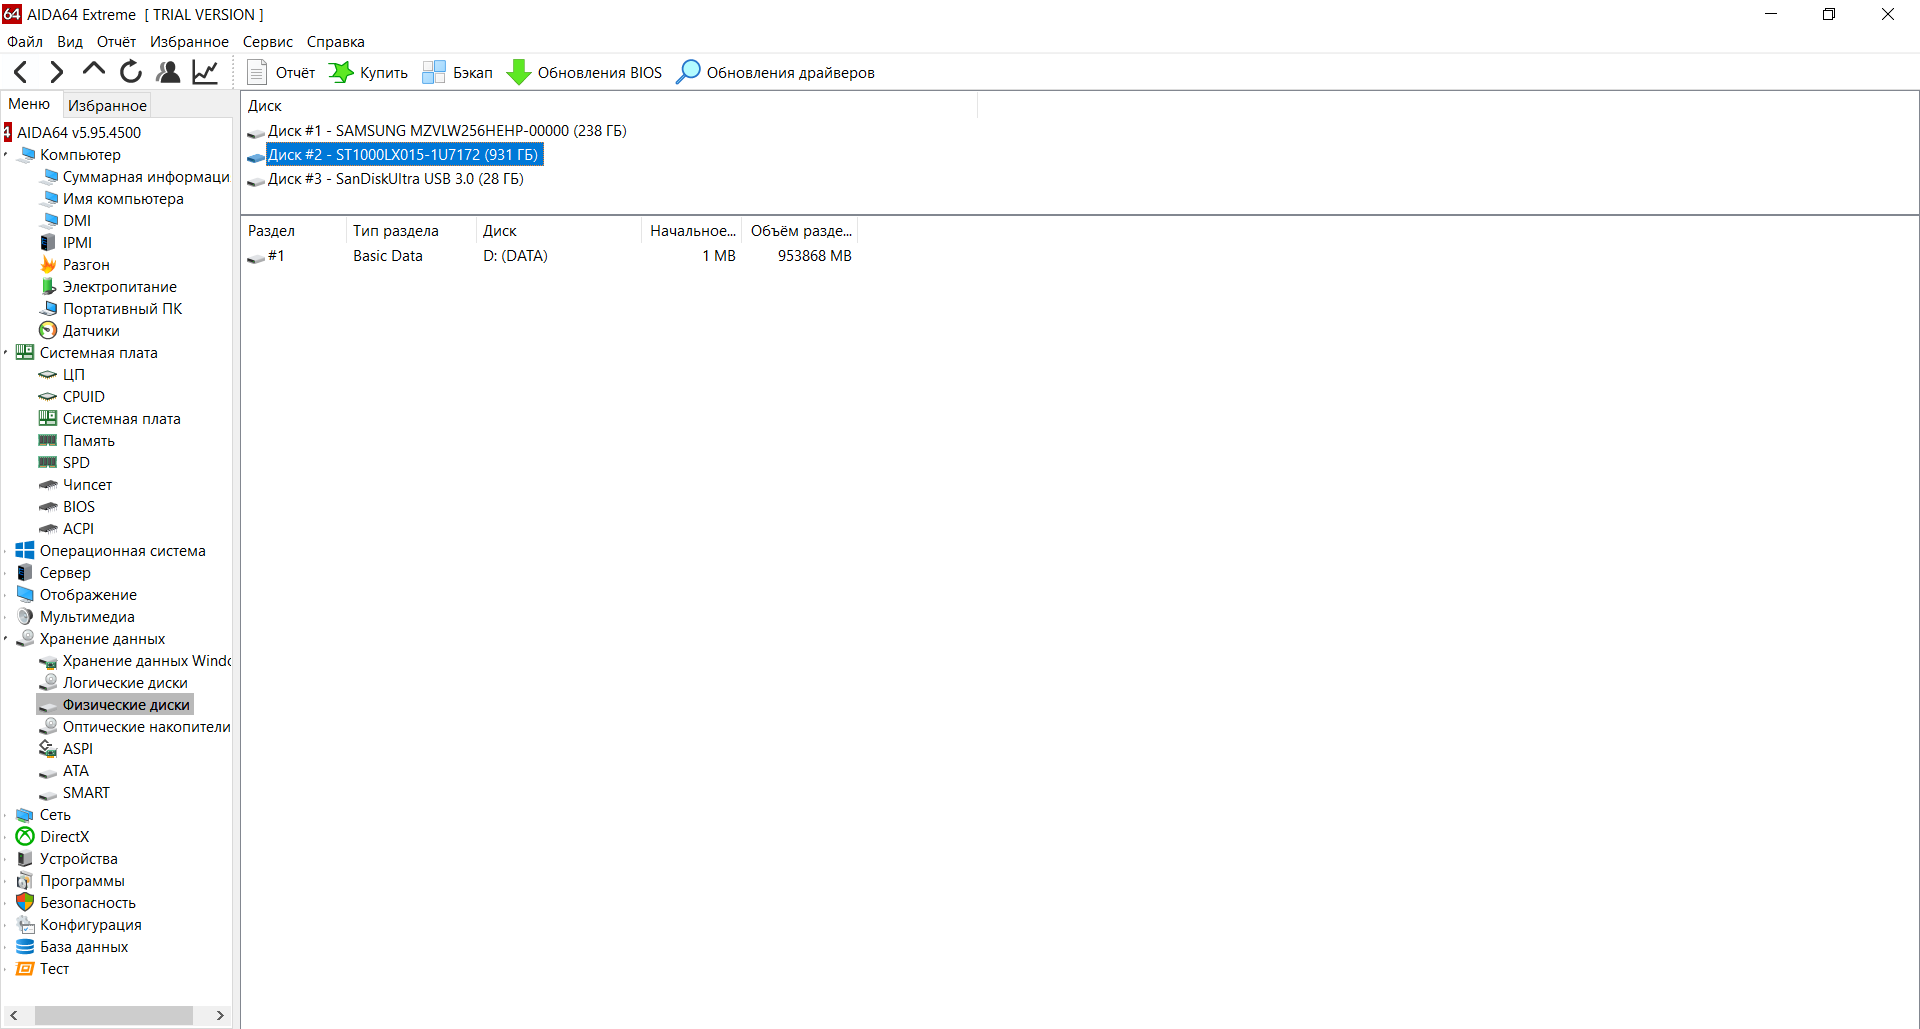Image resolution: width=1920 pixels, height=1029 pixels.
Task: Switch to the Меню tab
Action: tap(29, 104)
